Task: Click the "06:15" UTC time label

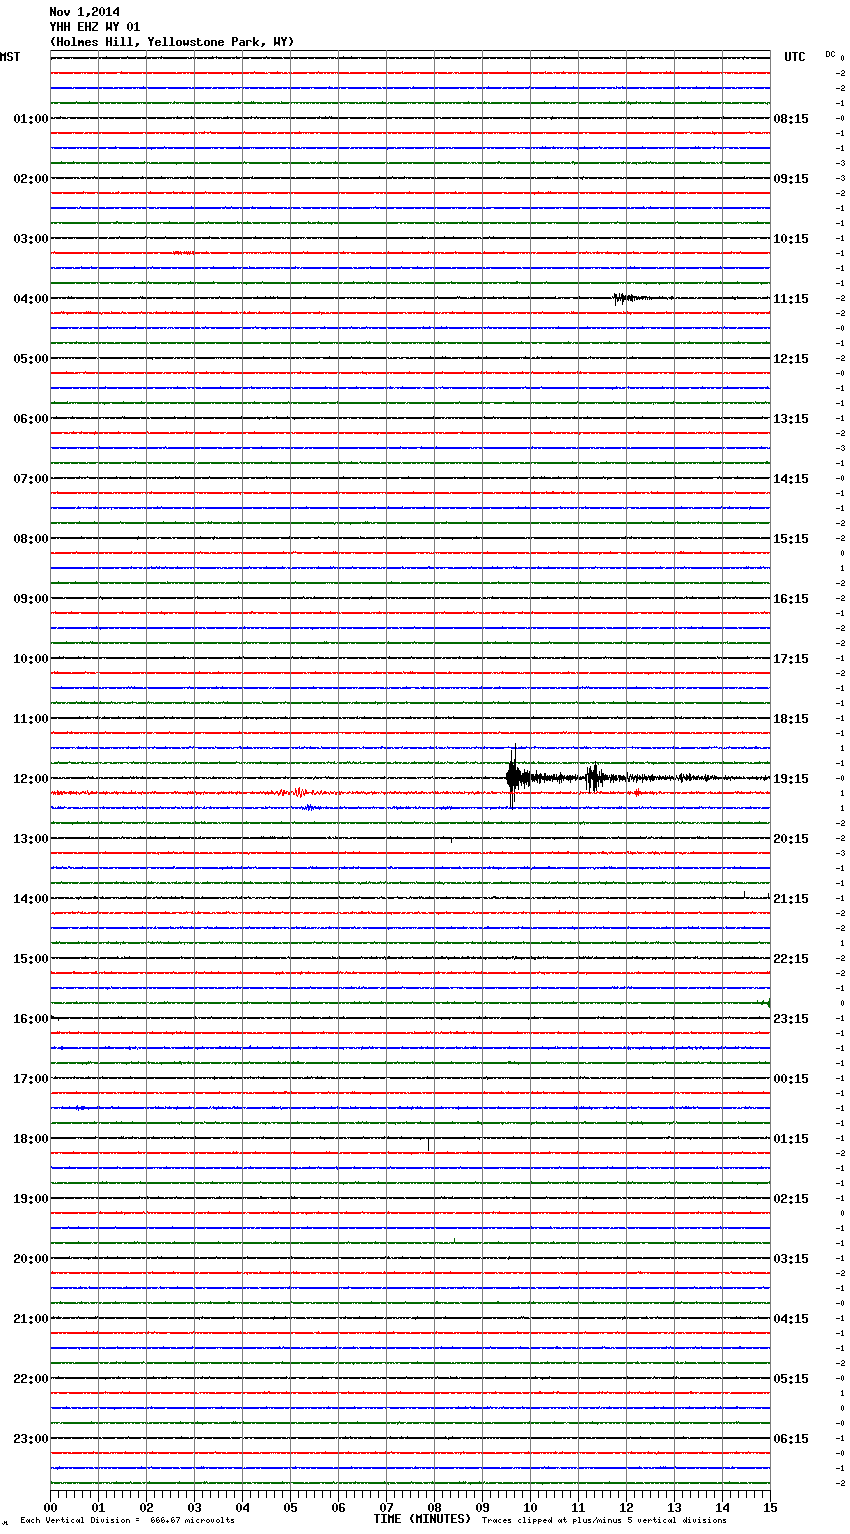Action: [791, 1439]
